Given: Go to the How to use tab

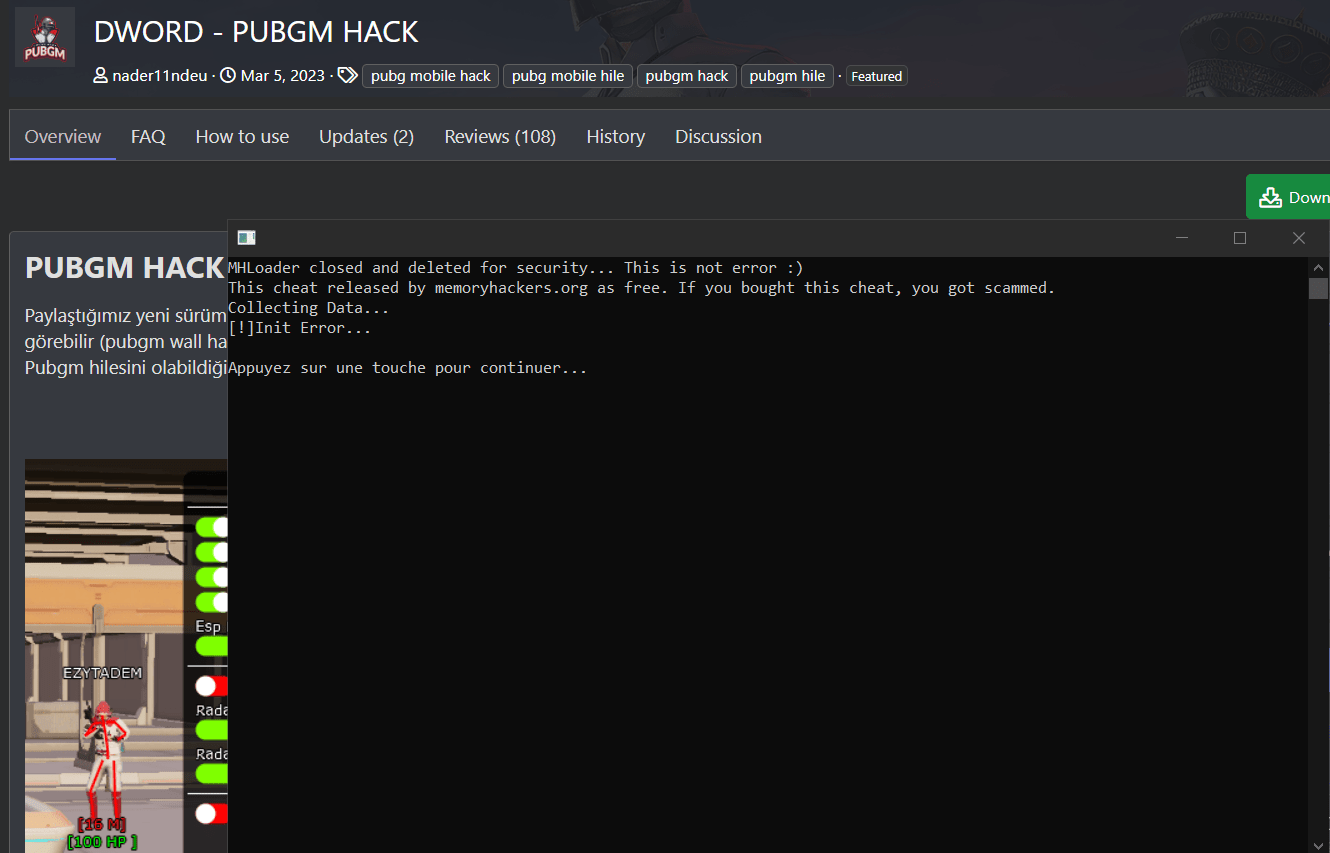Looking at the screenshot, I should click(242, 136).
